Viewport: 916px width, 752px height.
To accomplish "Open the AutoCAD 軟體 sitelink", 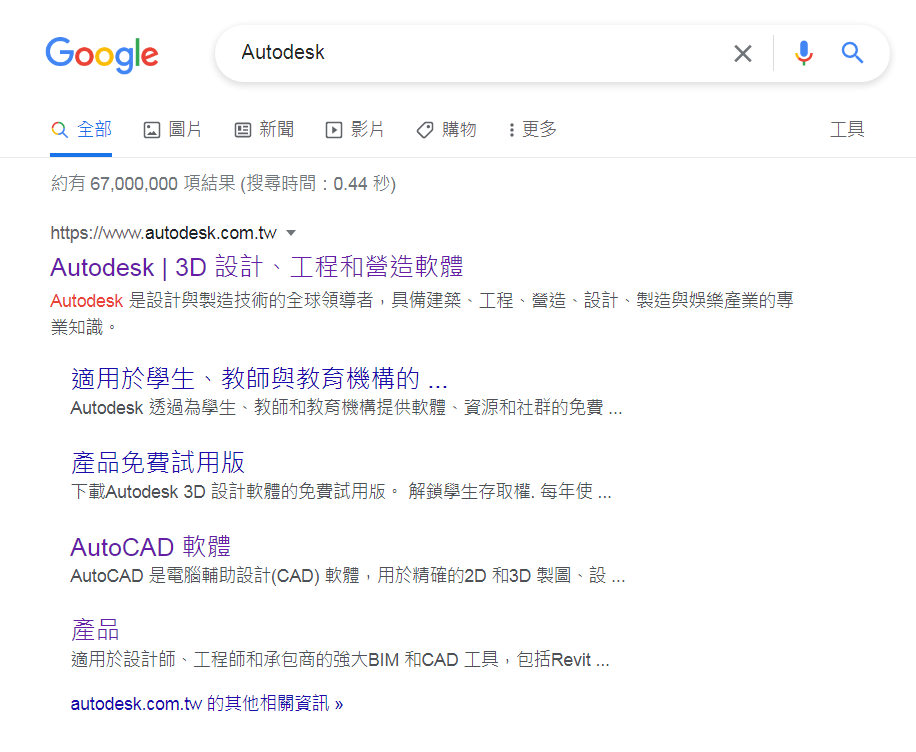I will [151, 547].
